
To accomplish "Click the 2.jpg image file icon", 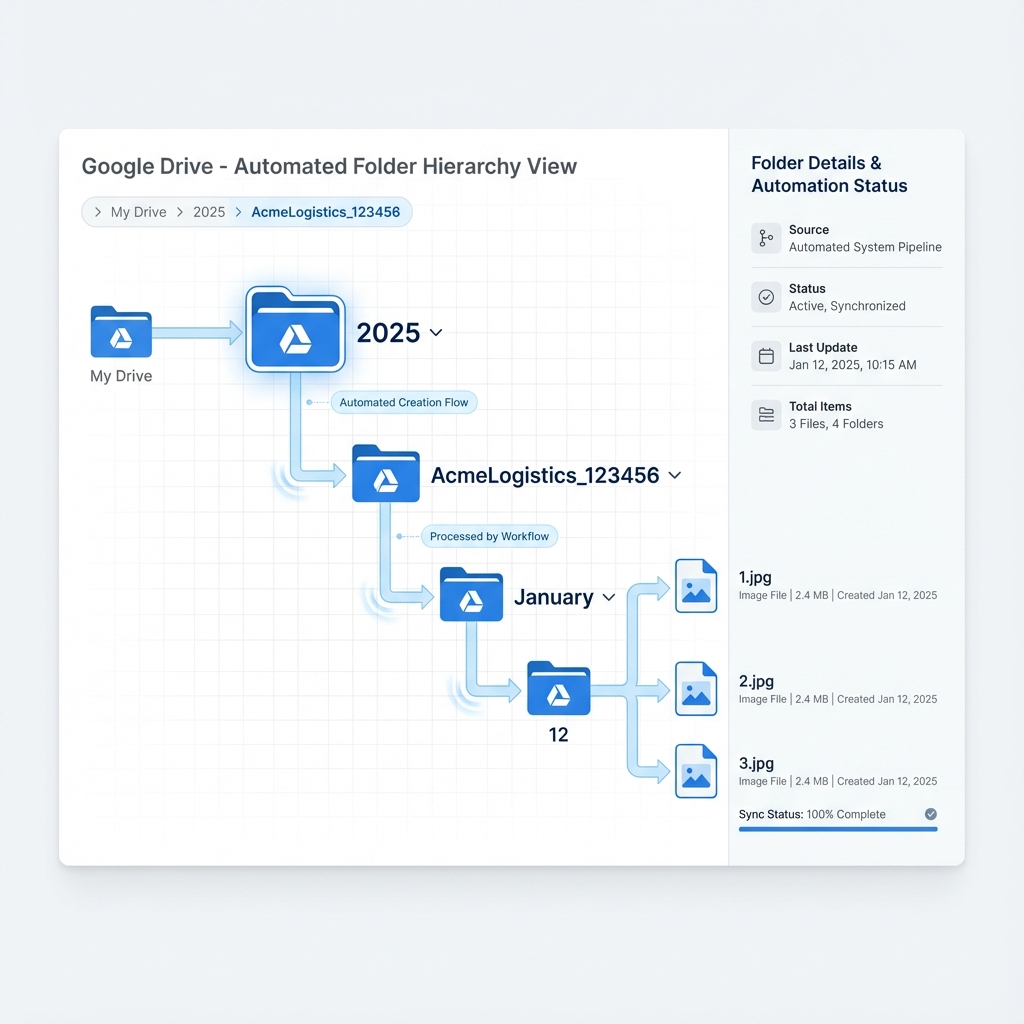I will click(x=696, y=688).
